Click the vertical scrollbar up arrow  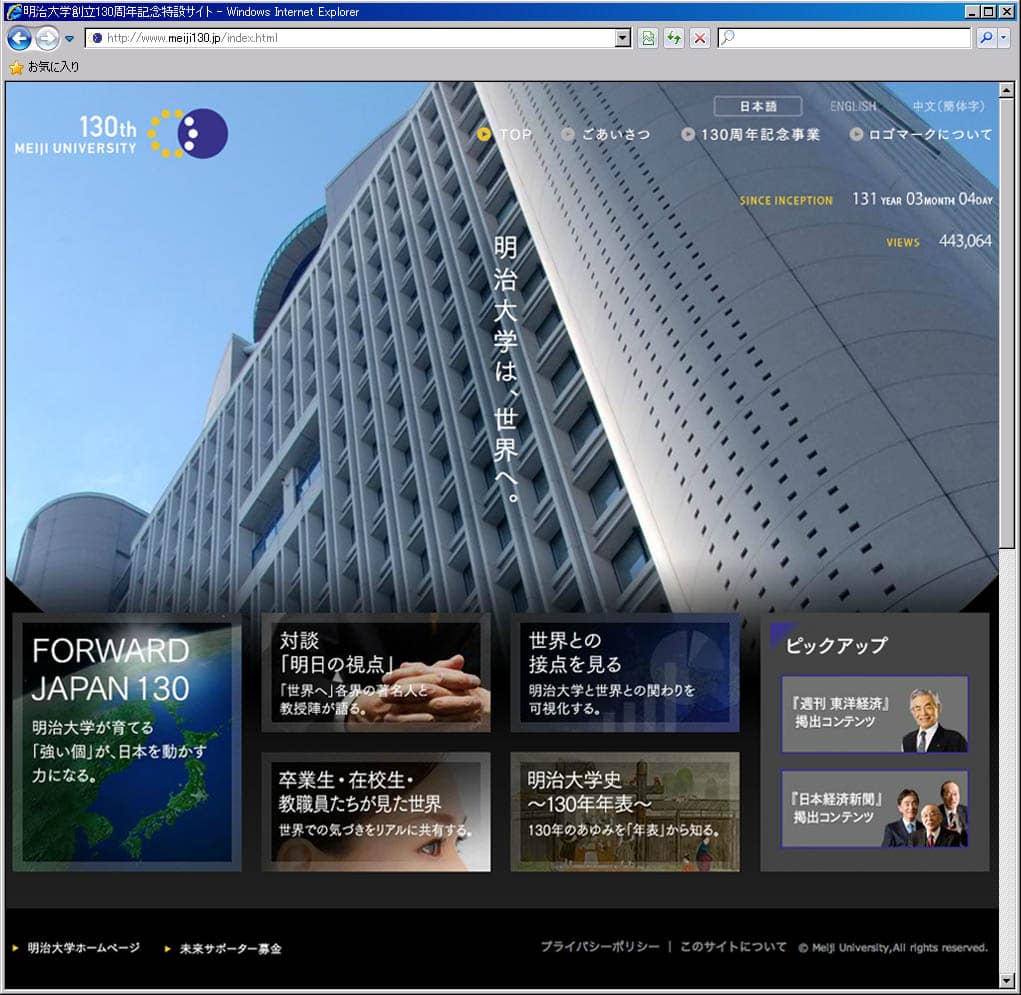[1006, 91]
